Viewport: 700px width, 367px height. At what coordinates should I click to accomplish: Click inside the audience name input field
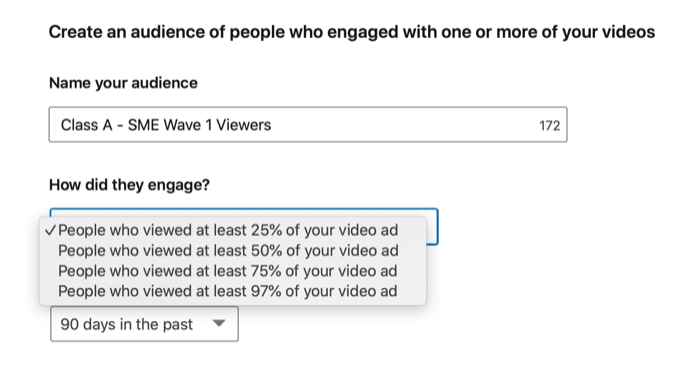point(308,125)
